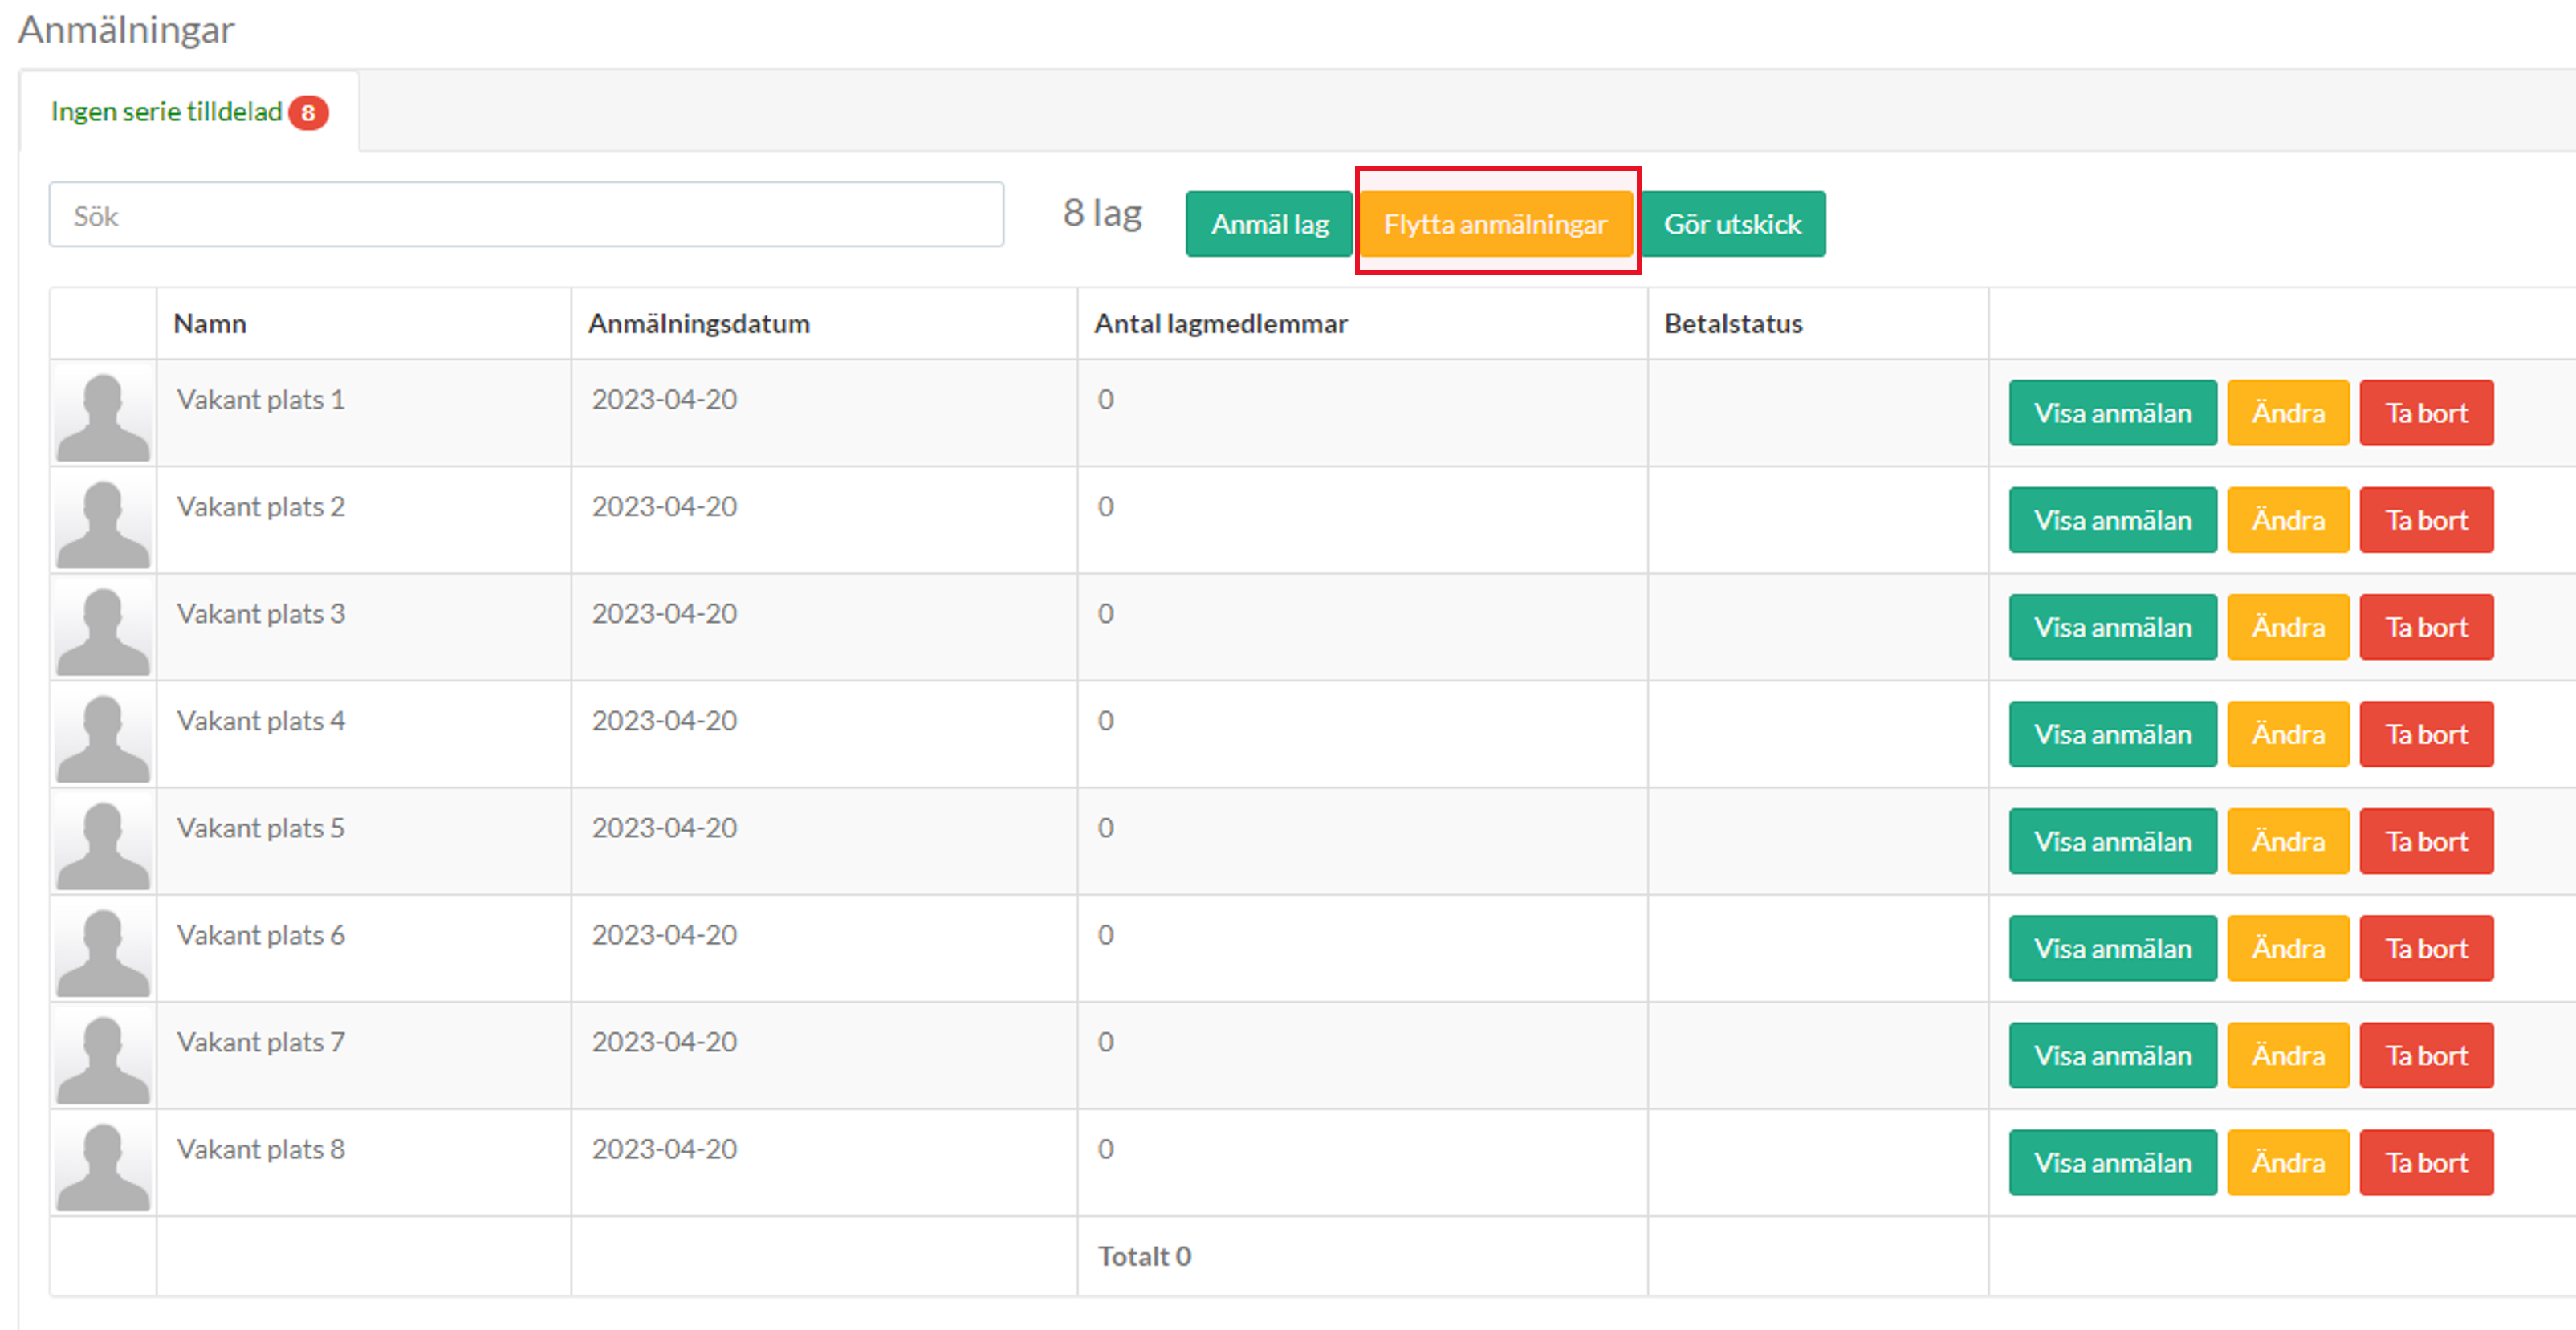
Task: Select the Vakant plats 5 name link
Action: pos(260,828)
